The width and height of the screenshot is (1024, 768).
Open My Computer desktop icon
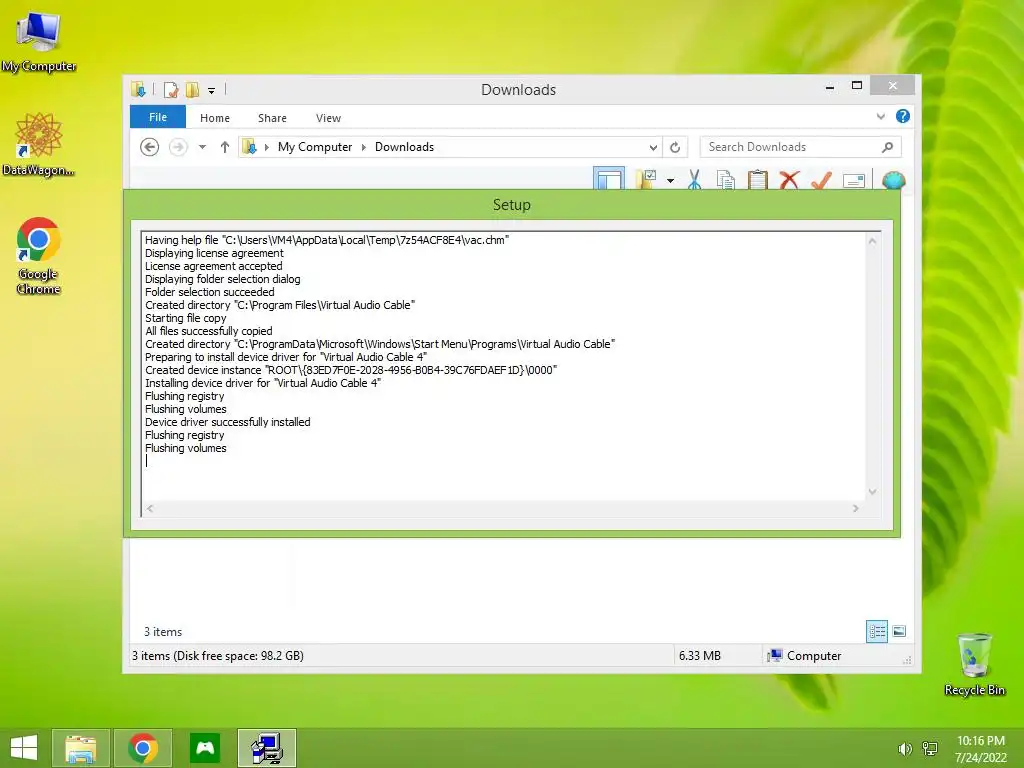[x=39, y=41]
